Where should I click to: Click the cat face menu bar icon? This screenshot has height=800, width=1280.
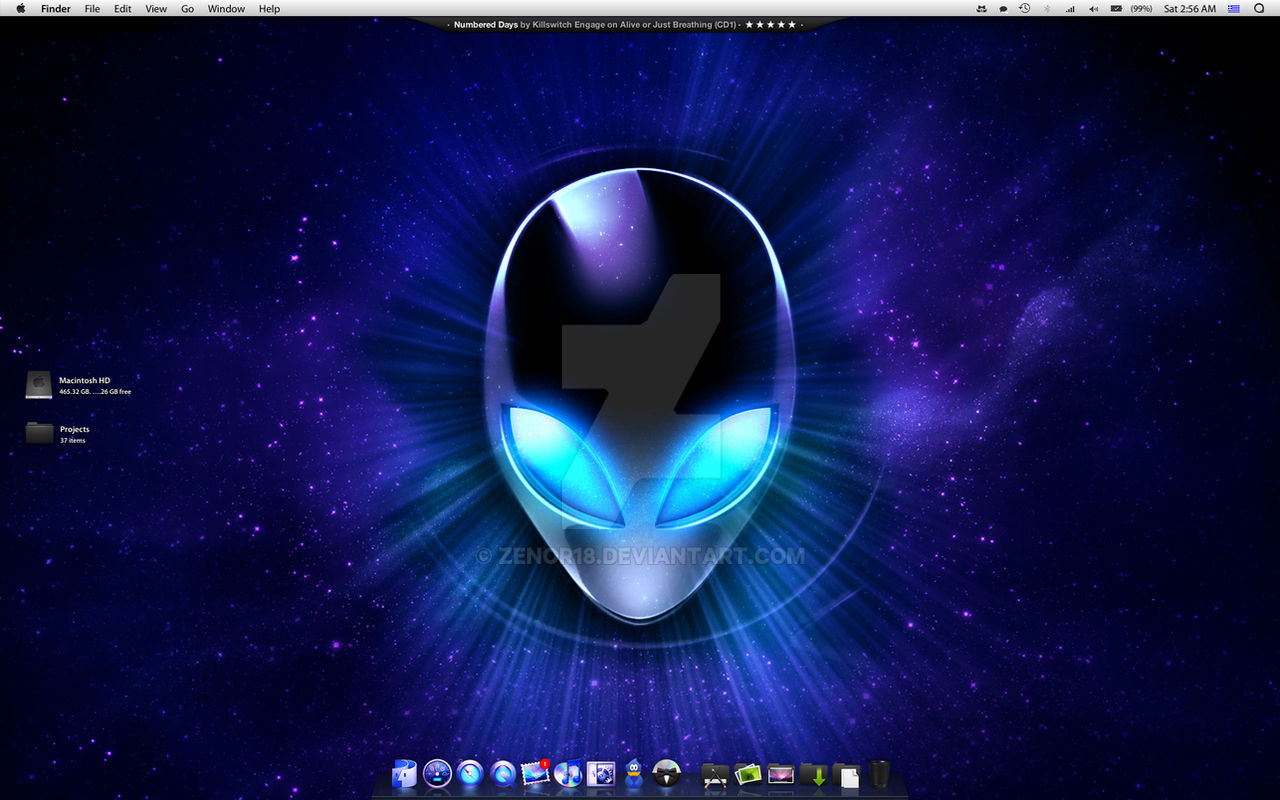click(x=982, y=9)
